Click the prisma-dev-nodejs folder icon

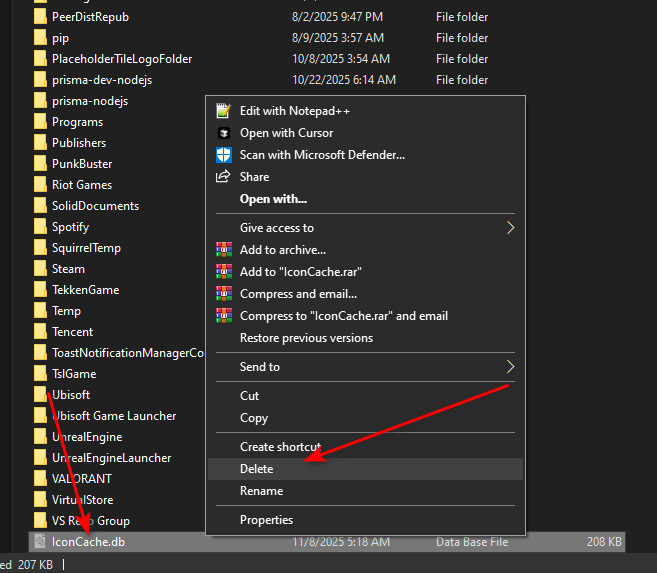pos(40,80)
